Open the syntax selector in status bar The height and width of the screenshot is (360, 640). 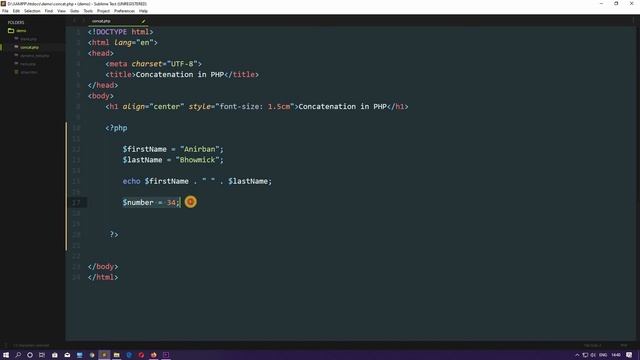coord(624,345)
